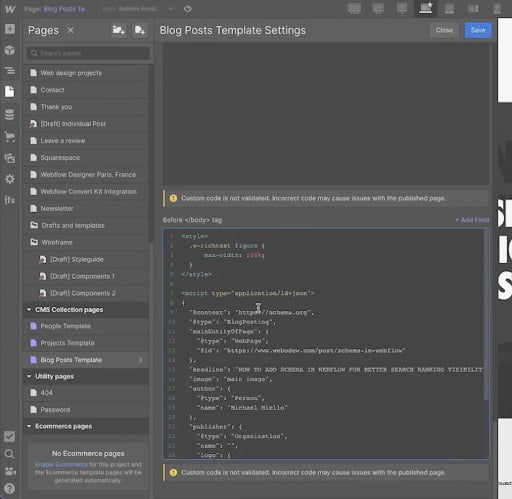Select the [Draft] Individual Post page
The width and height of the screenshot is (512, 499).
point(86,124)
